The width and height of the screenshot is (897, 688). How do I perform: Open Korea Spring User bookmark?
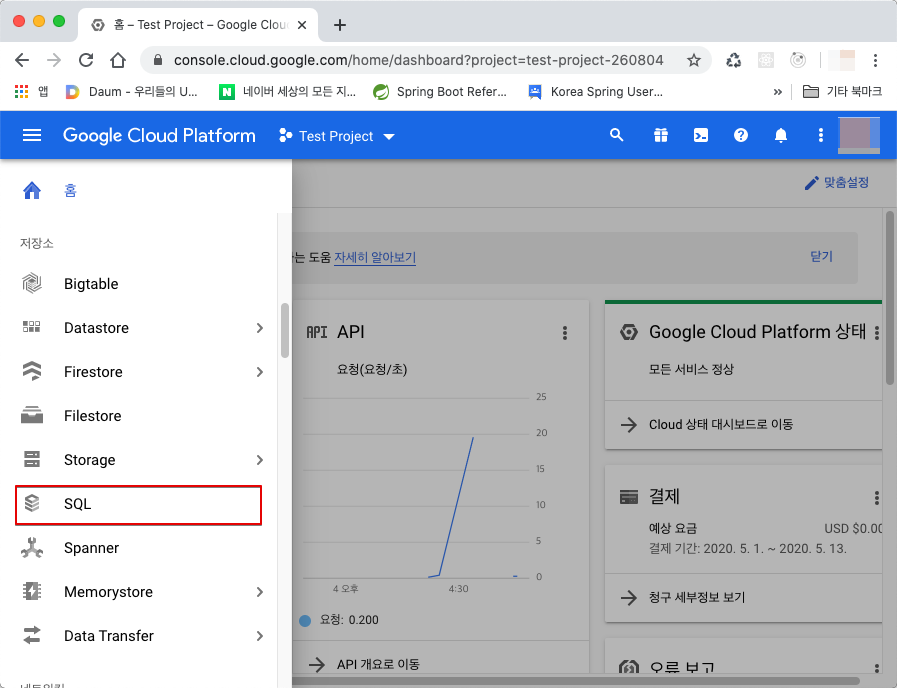pyautogui.click(x=596, y=92)
